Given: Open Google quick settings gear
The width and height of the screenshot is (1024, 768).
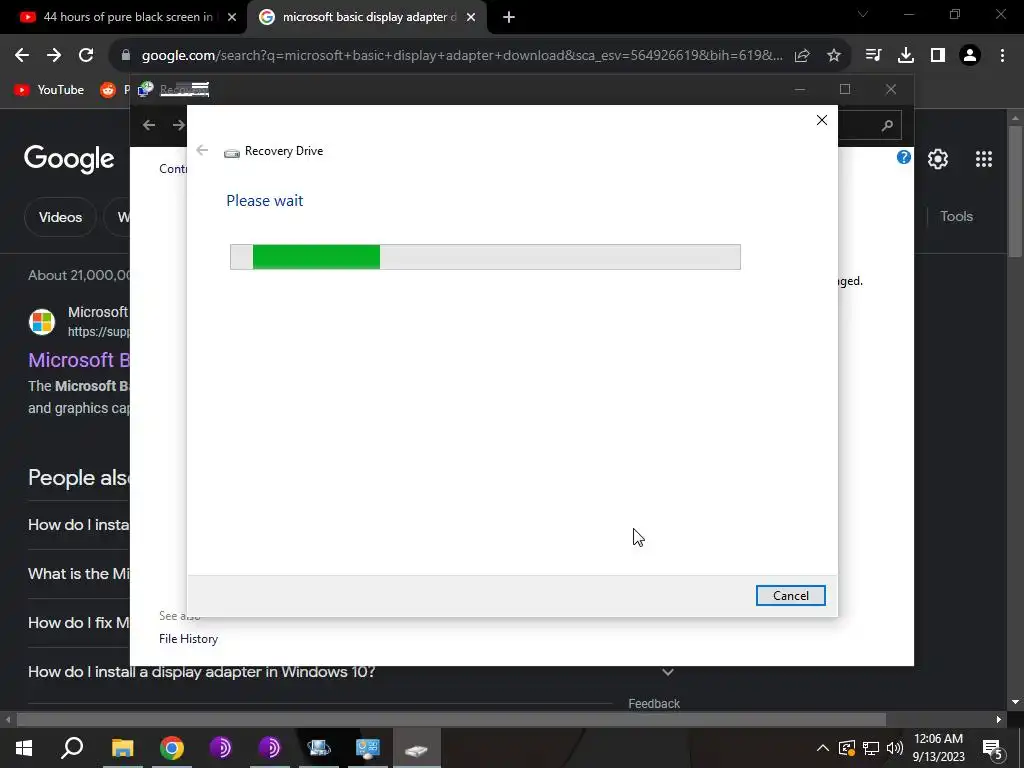Looking at the screenshot, I should pyautogui.click(x=938, y=159).
